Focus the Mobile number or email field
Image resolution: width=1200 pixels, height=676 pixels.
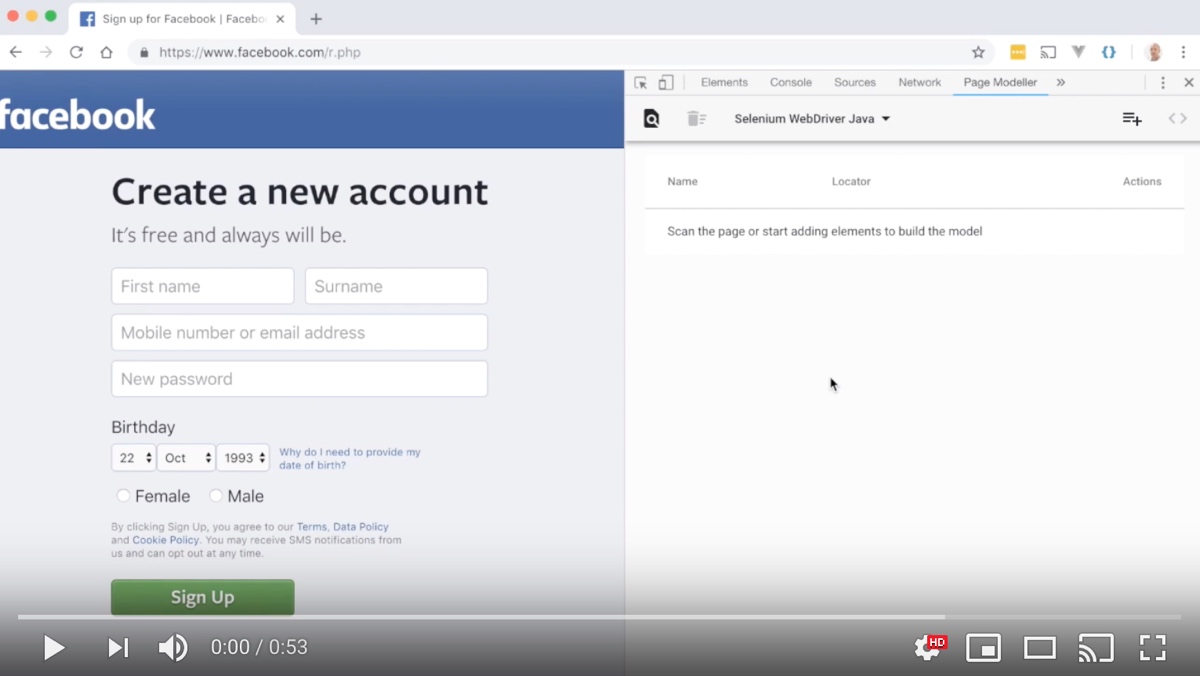tap(300, 333)
